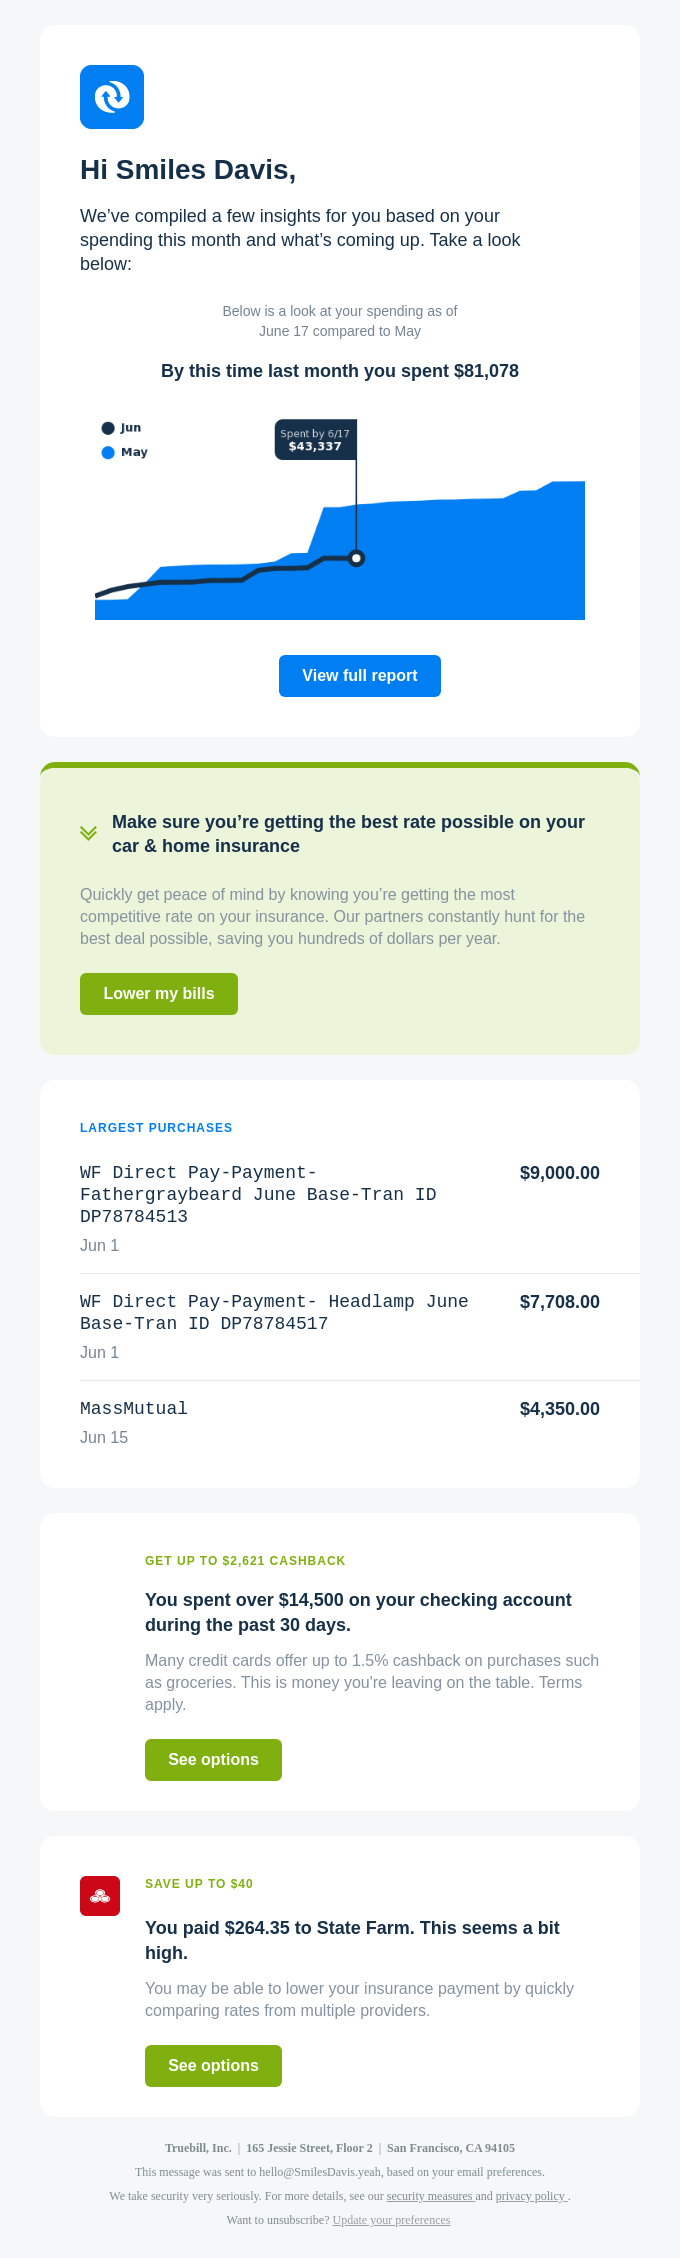Click the Truebill app logo icon
This screenshot has width=680, height=2258.
tap(112, 97)
